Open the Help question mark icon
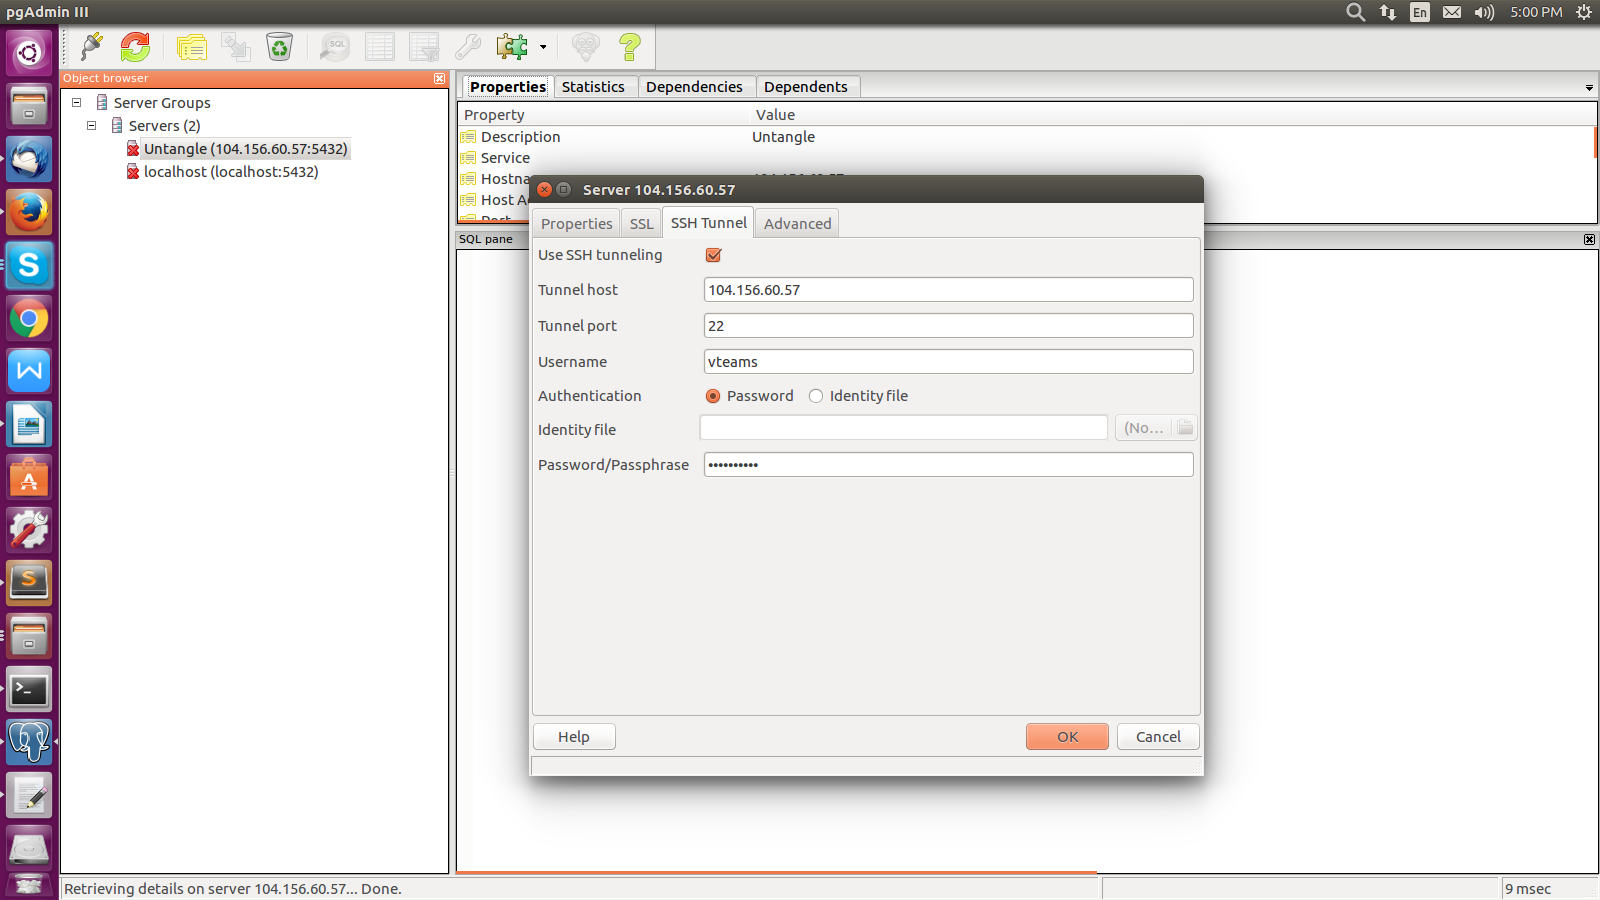The image size is (1600, 900). click(x=630, y=46)
